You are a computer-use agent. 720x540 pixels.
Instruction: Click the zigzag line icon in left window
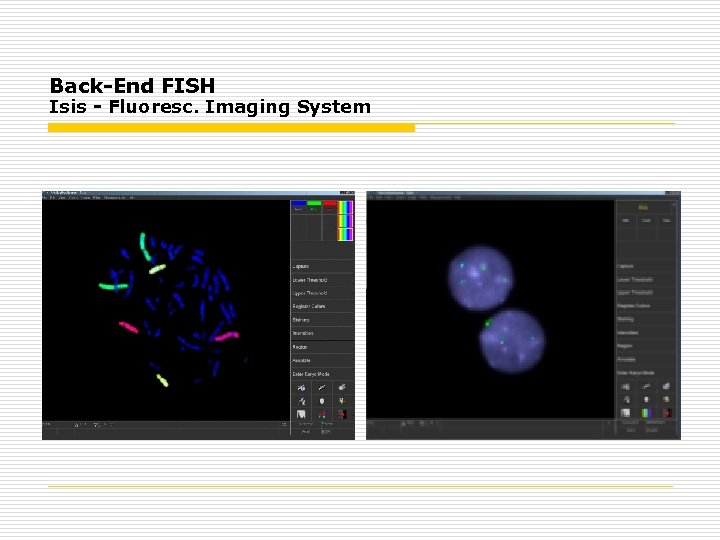tap(322, 388)
